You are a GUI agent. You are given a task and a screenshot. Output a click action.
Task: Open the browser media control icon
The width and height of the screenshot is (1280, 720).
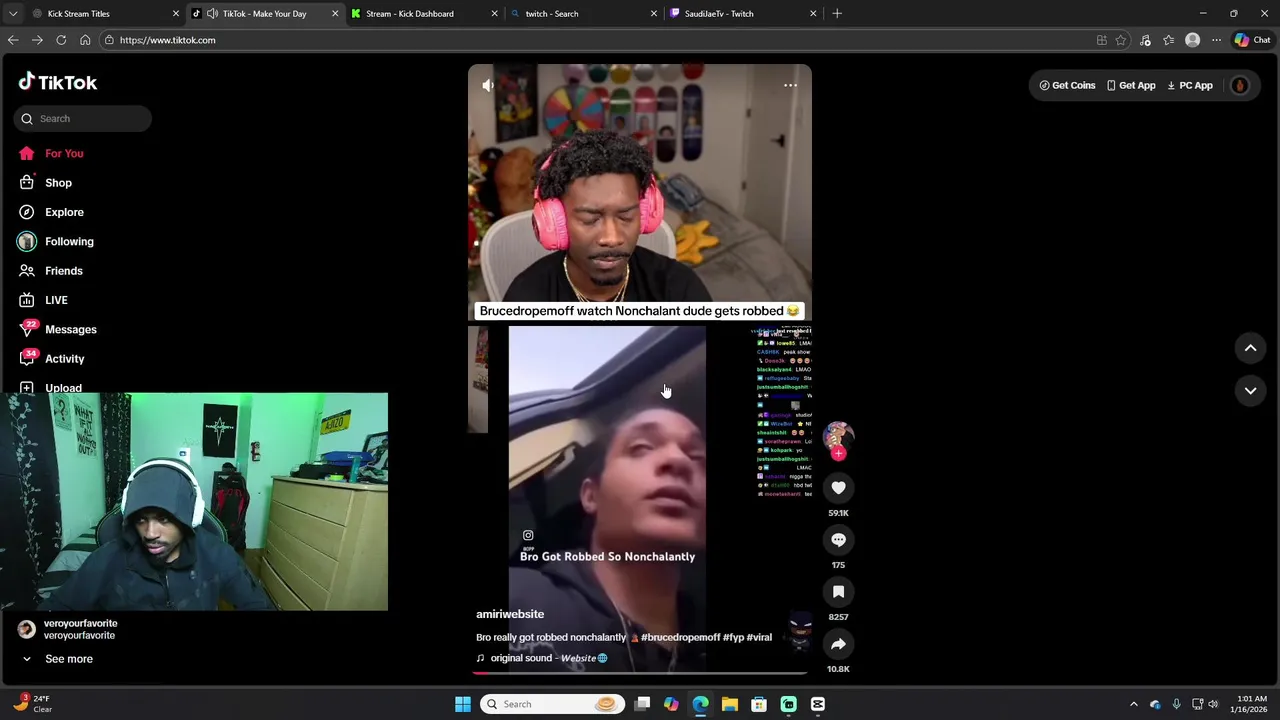click(x=1145, y=40)
